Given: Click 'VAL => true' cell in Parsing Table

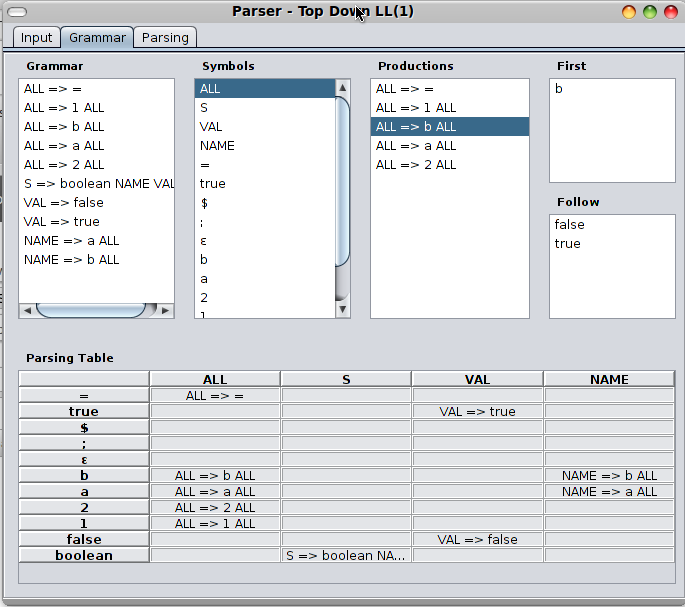Looking at the screenshot, I should (477, 411).
